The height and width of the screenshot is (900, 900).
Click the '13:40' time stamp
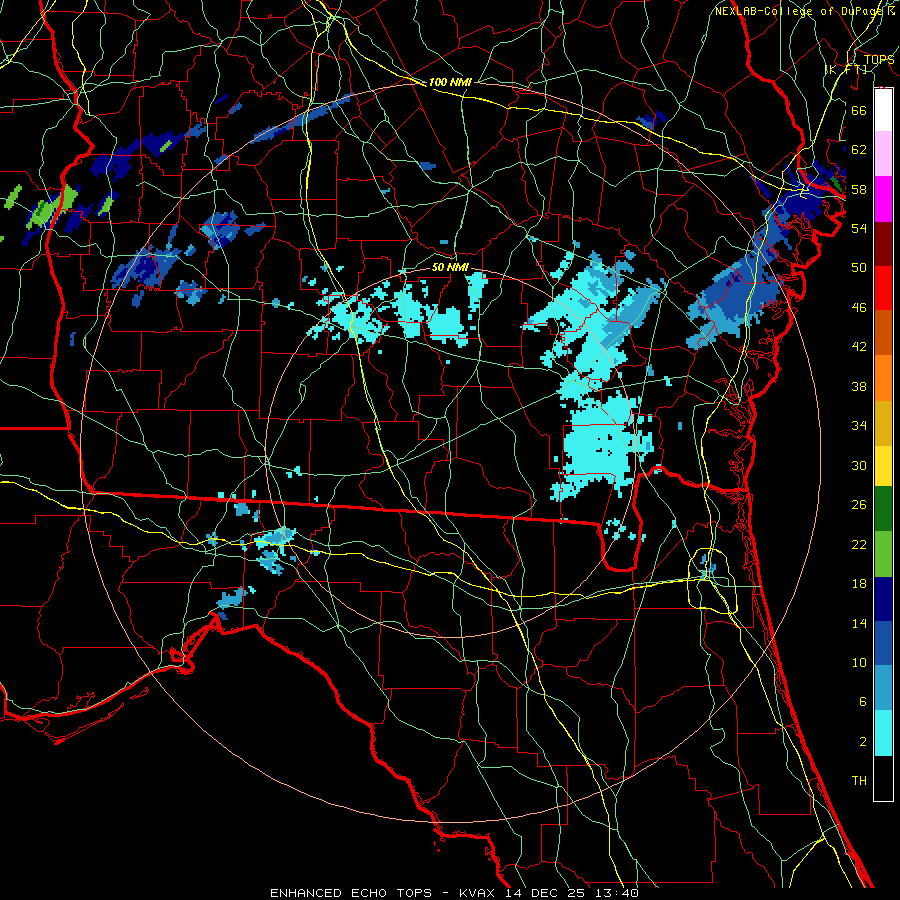(x=618, y=893)
